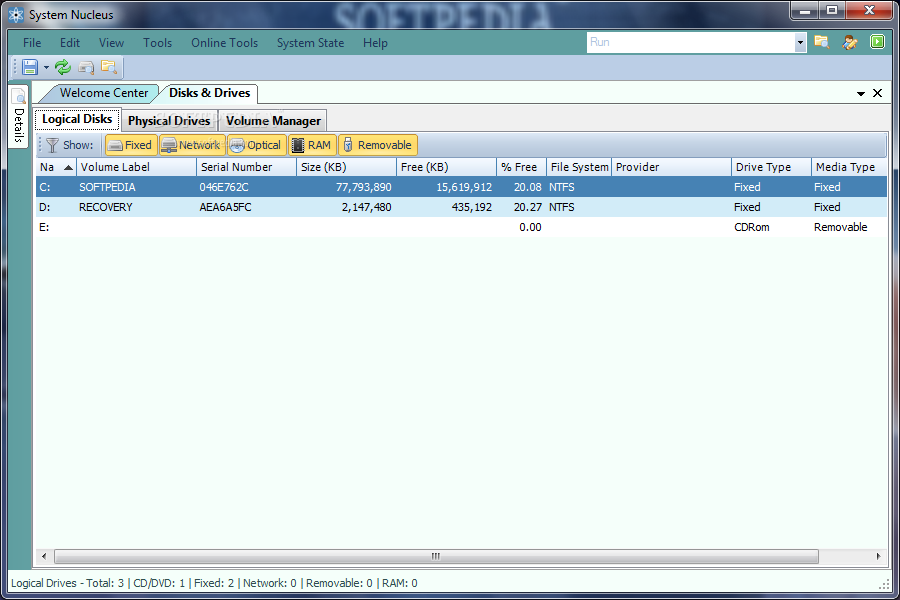
Task: Click serial number AEA6A5FC
Action: click(x=226, y=207)
